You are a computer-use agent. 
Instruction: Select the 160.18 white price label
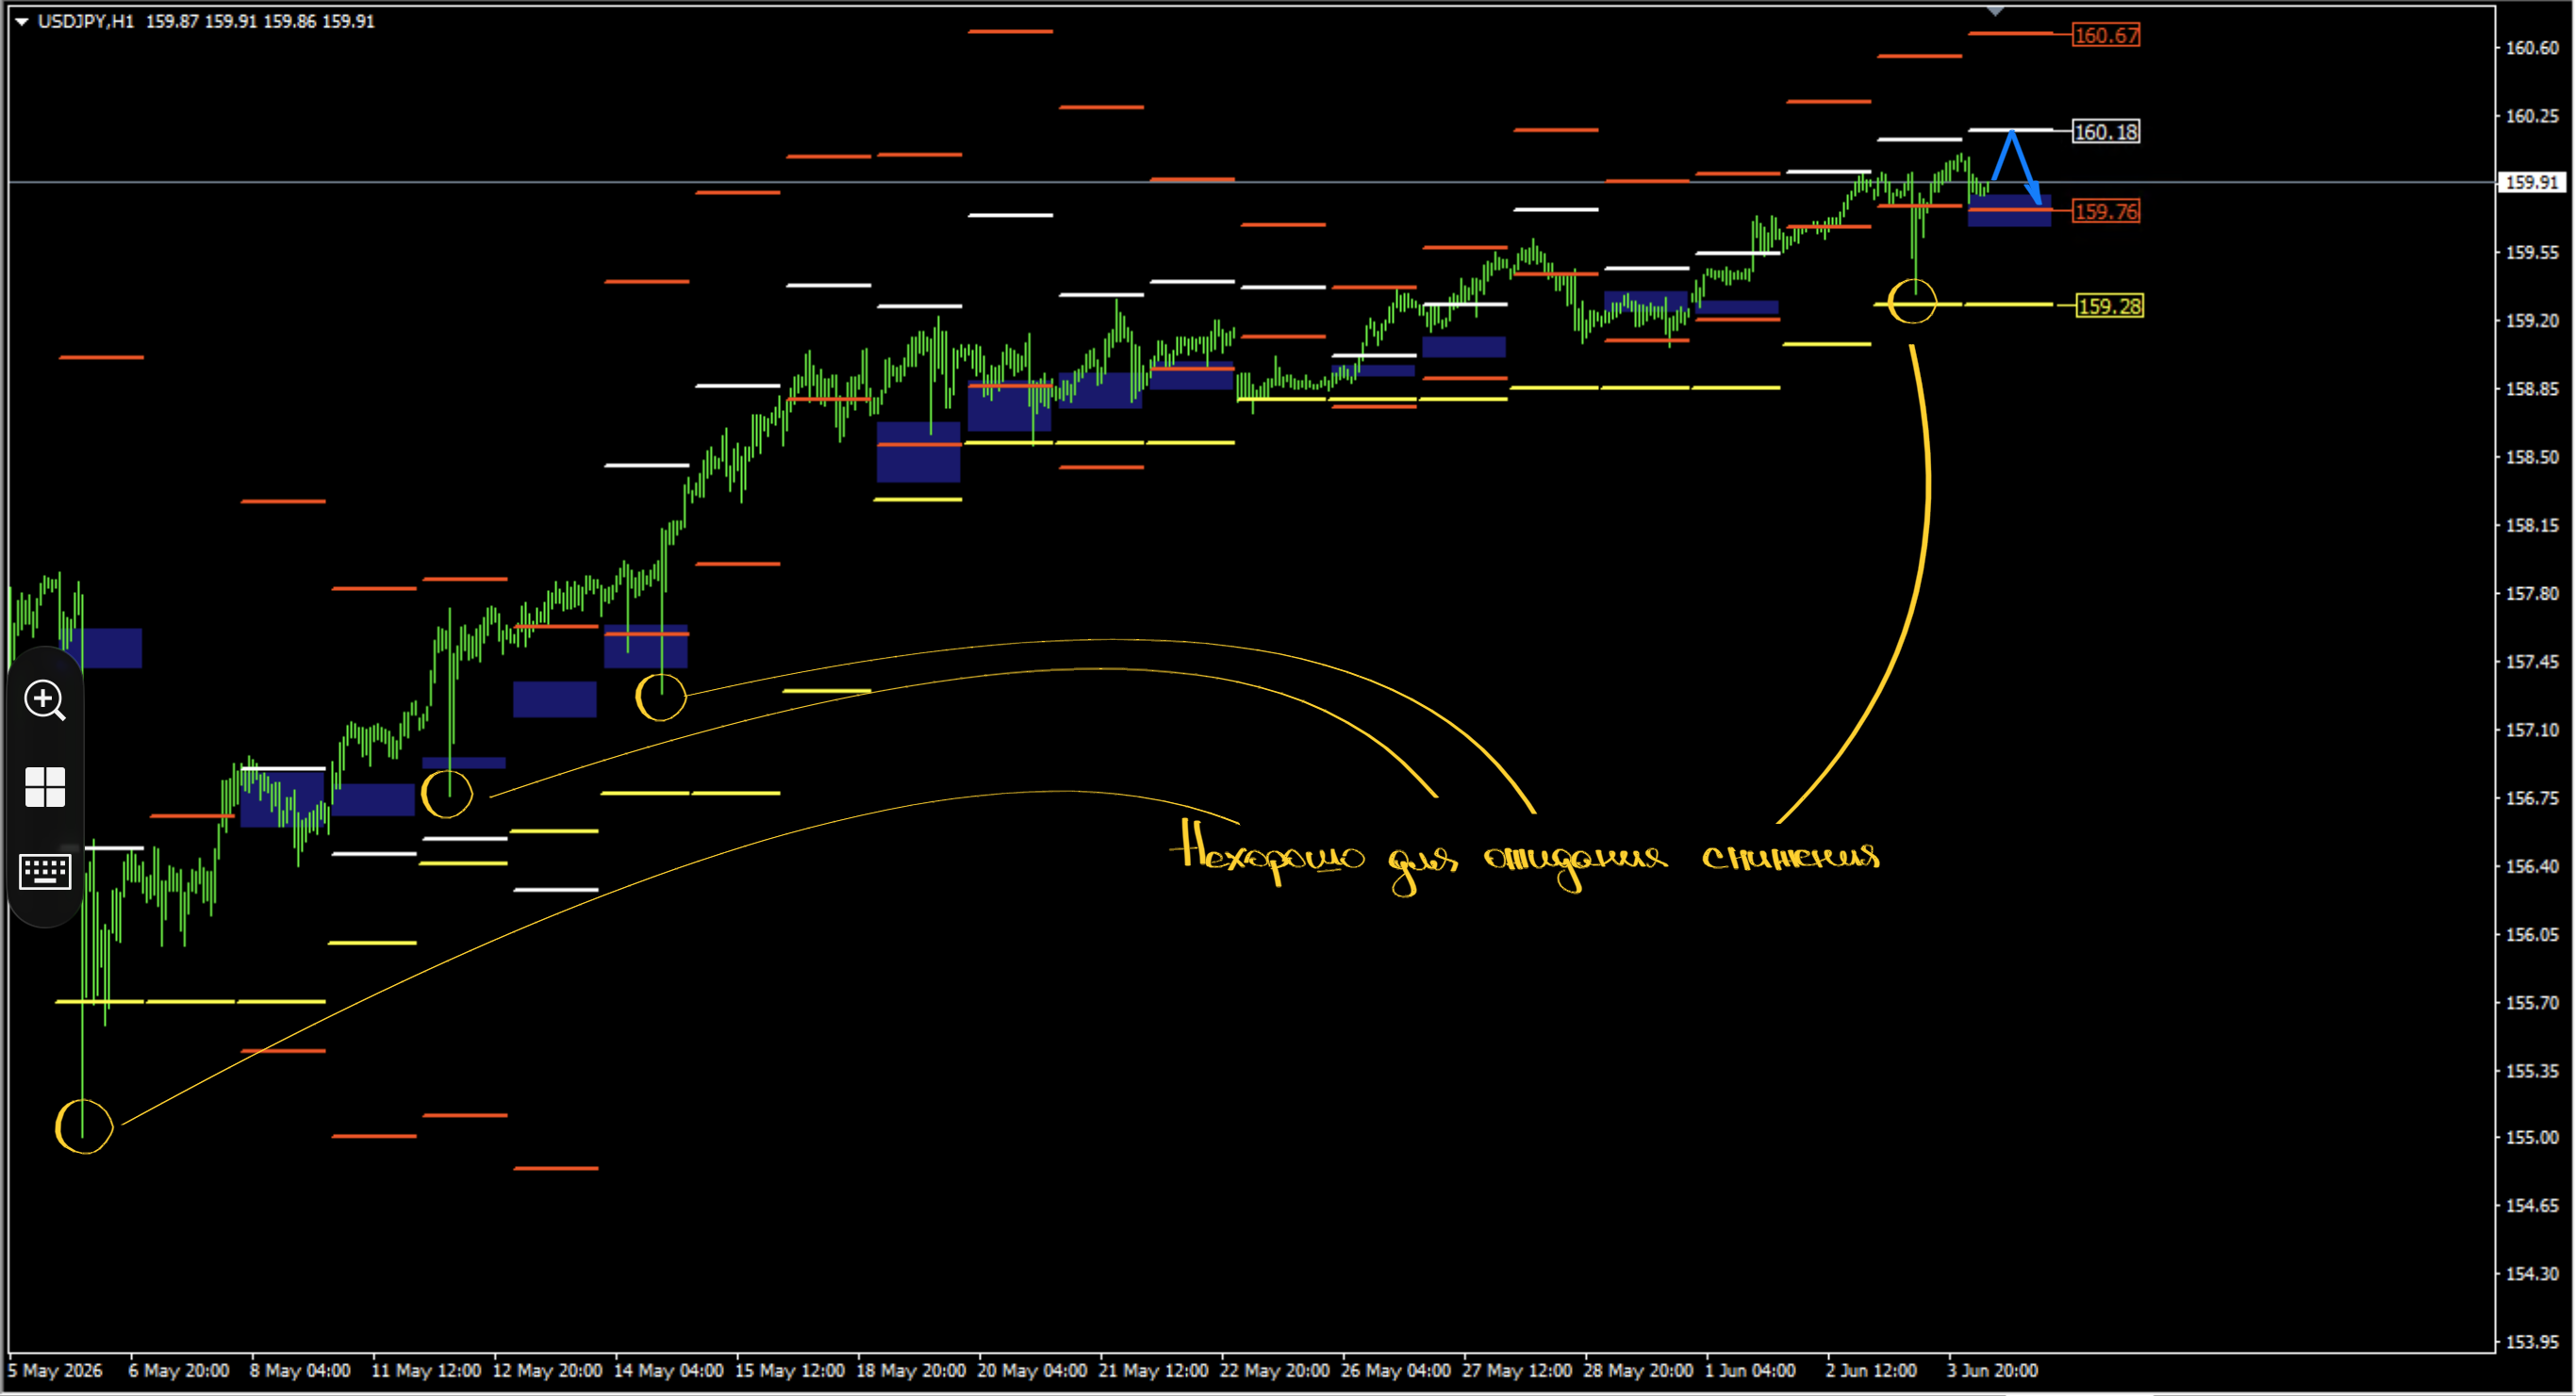[2105, 131]
